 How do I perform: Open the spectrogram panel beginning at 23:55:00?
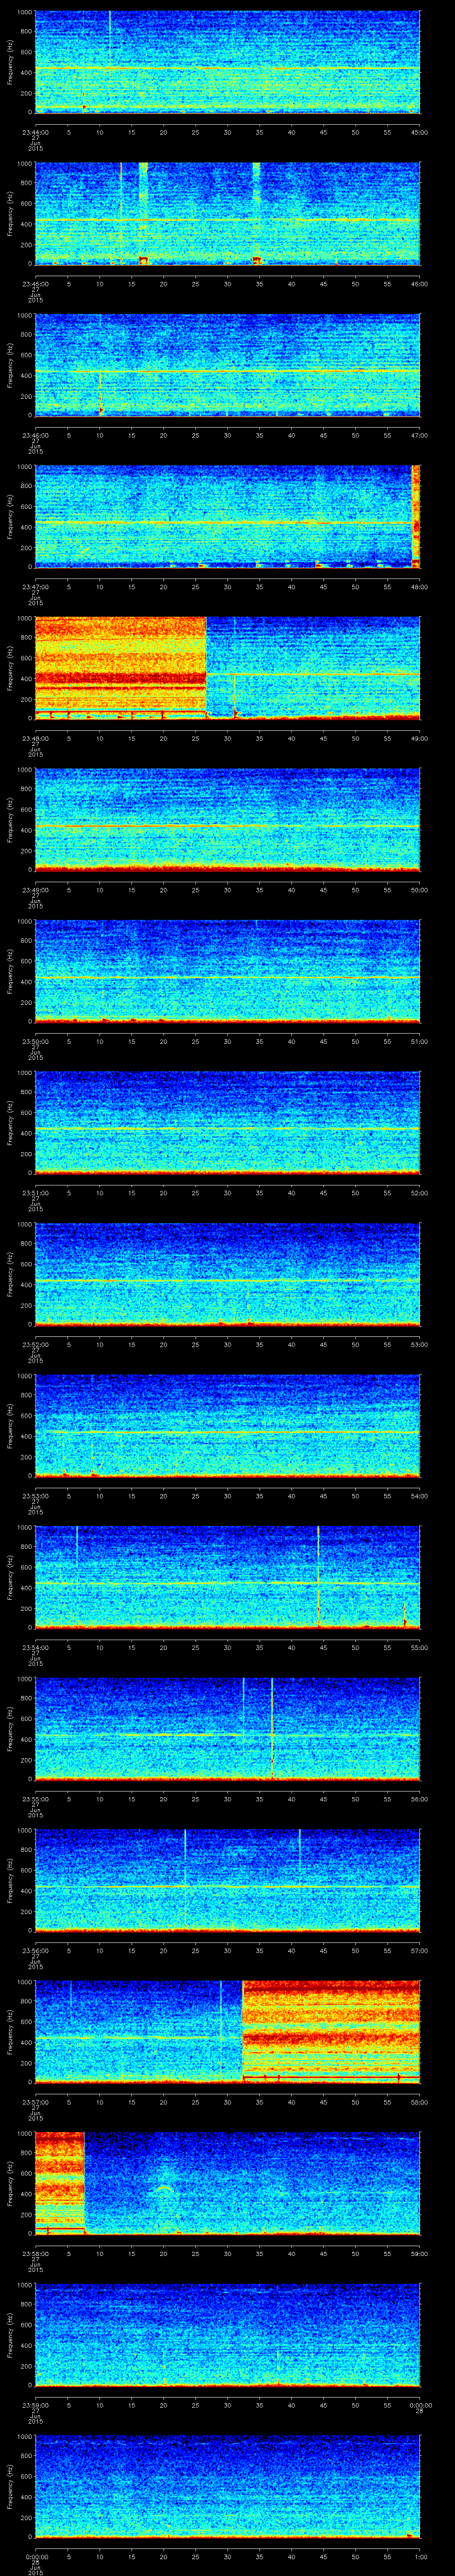point(227,1728)
